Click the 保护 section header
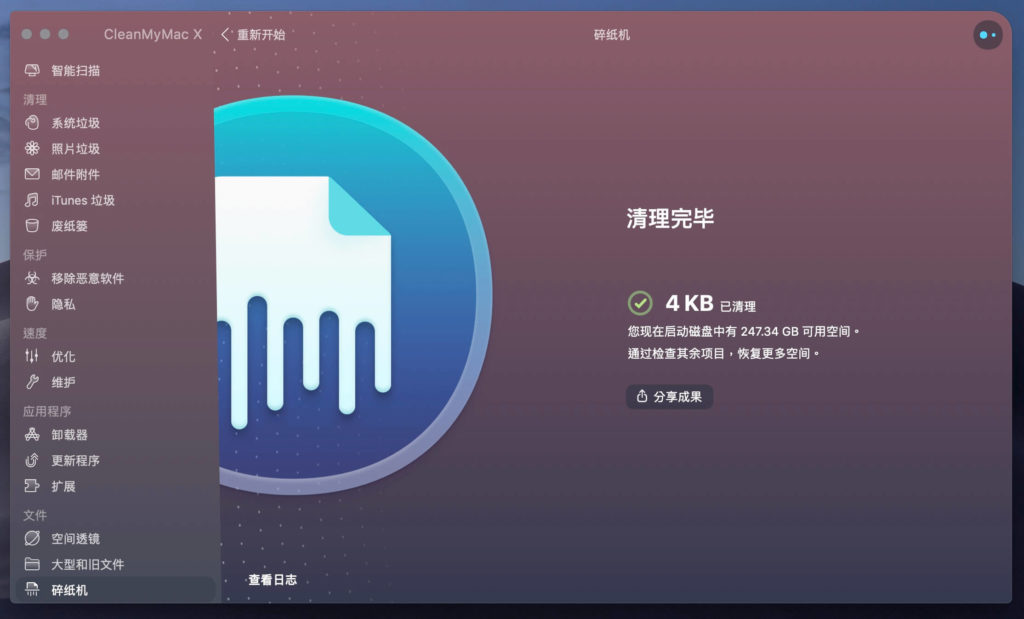This screenshot has width=1024, height=619. coord(35,255)
